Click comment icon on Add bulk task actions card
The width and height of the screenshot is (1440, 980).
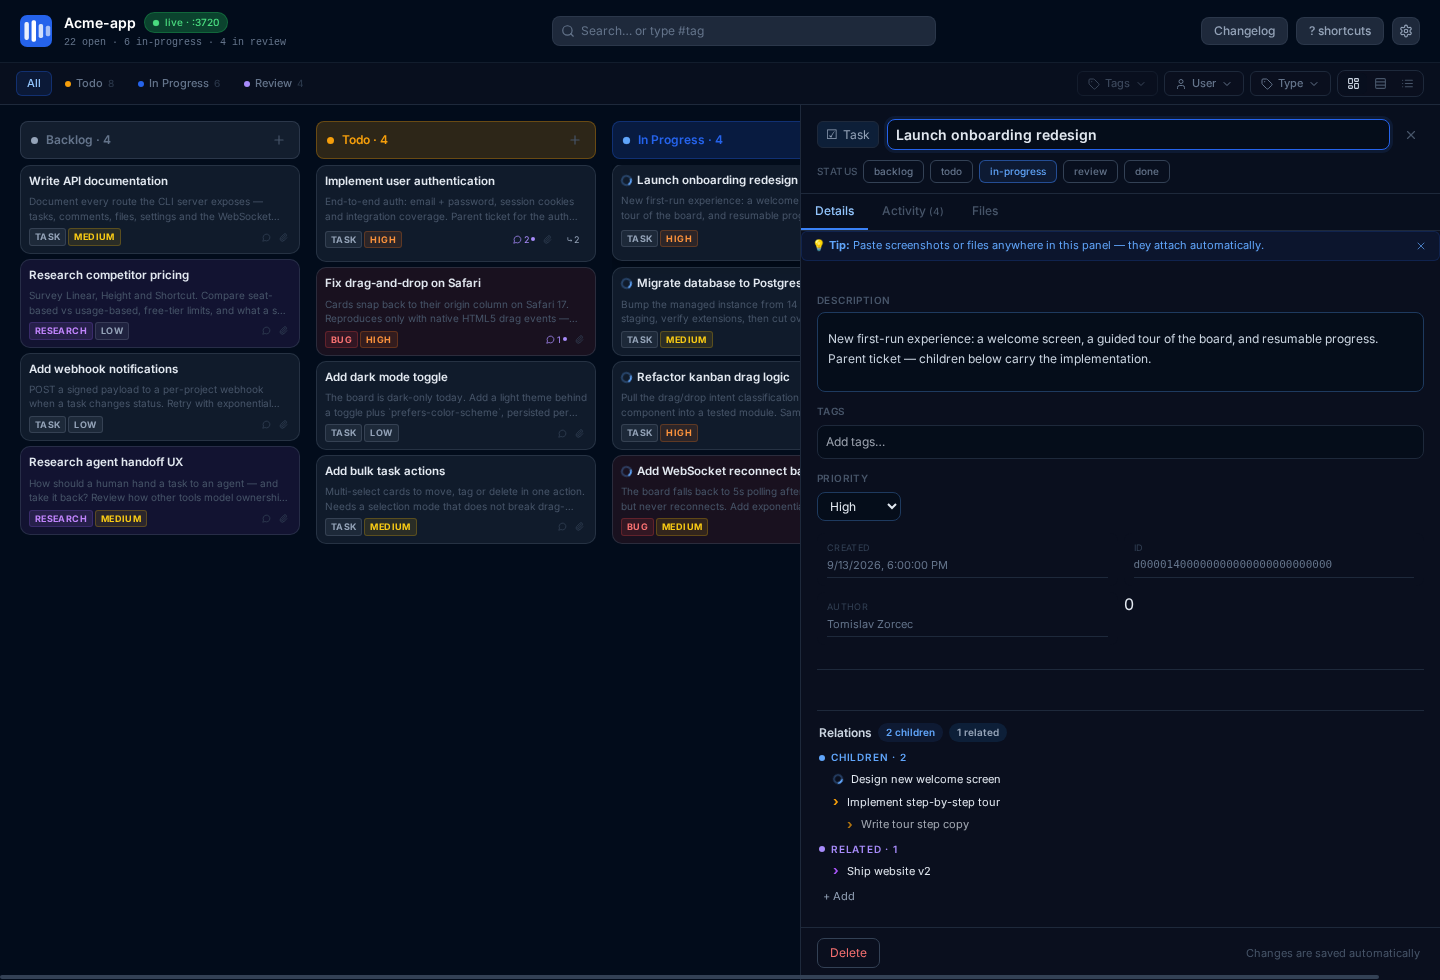pos(562,527)
